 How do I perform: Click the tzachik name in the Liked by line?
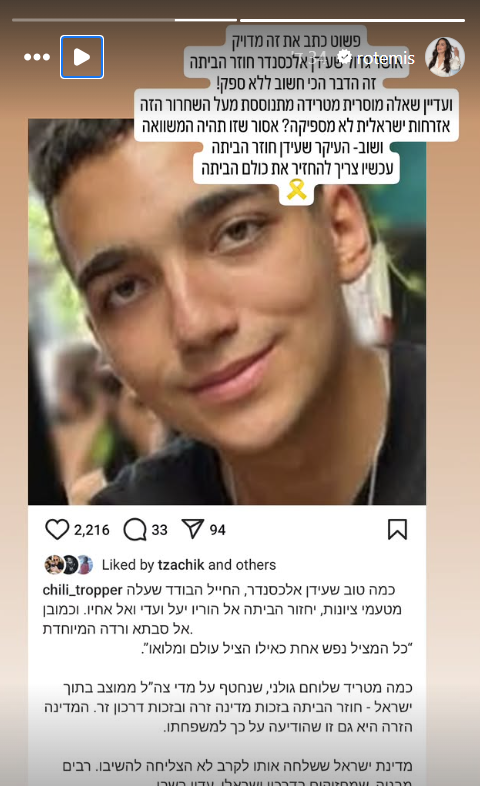click(181, 565)
